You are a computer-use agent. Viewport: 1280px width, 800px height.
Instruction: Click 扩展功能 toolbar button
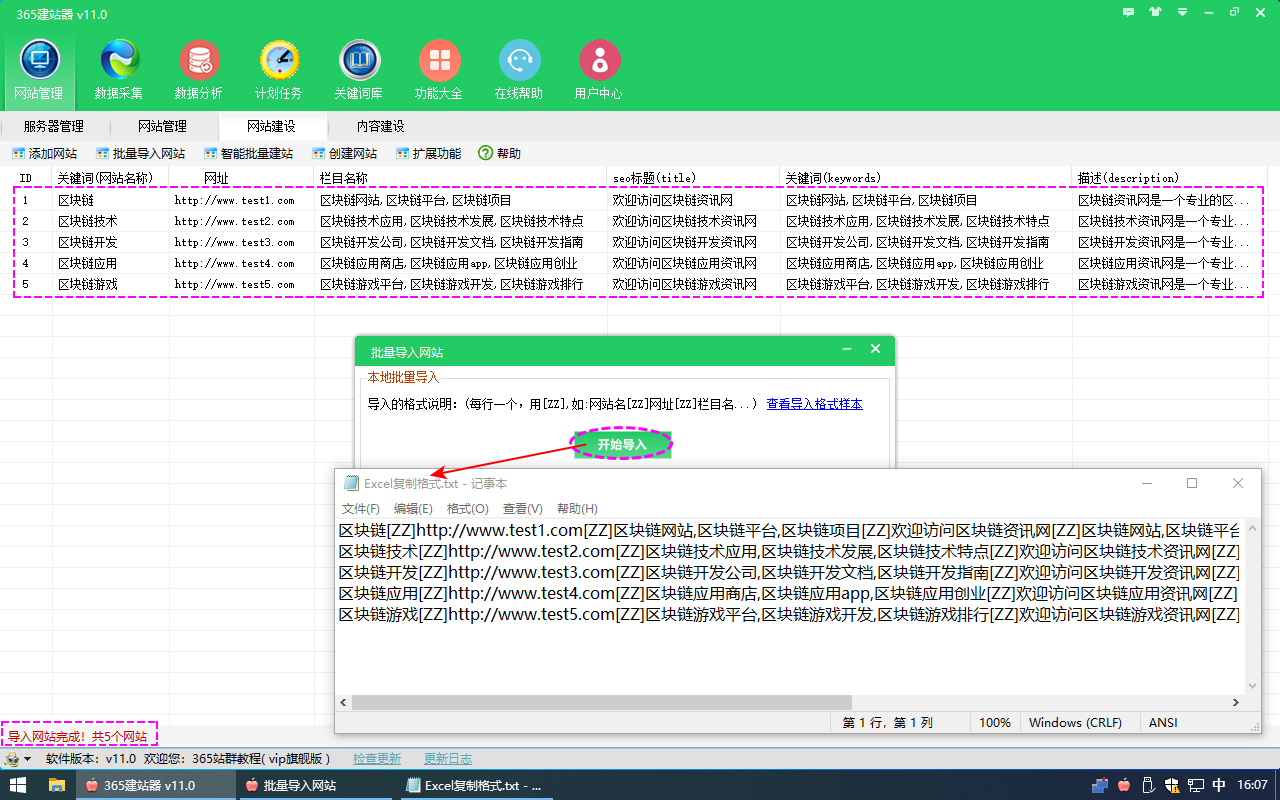pos(429,153)
